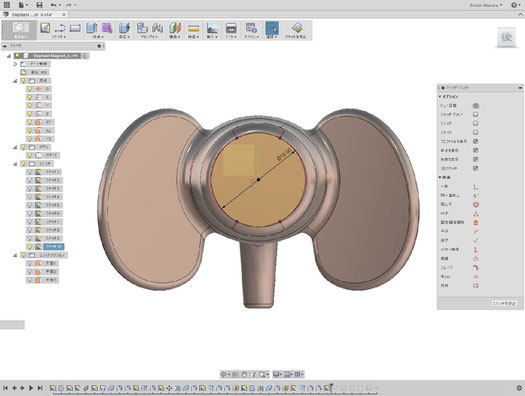The width and height of the screenshot is (525, 396).
Task: Toggle the Snap checkbox in palette
Action: pos(475,124)
